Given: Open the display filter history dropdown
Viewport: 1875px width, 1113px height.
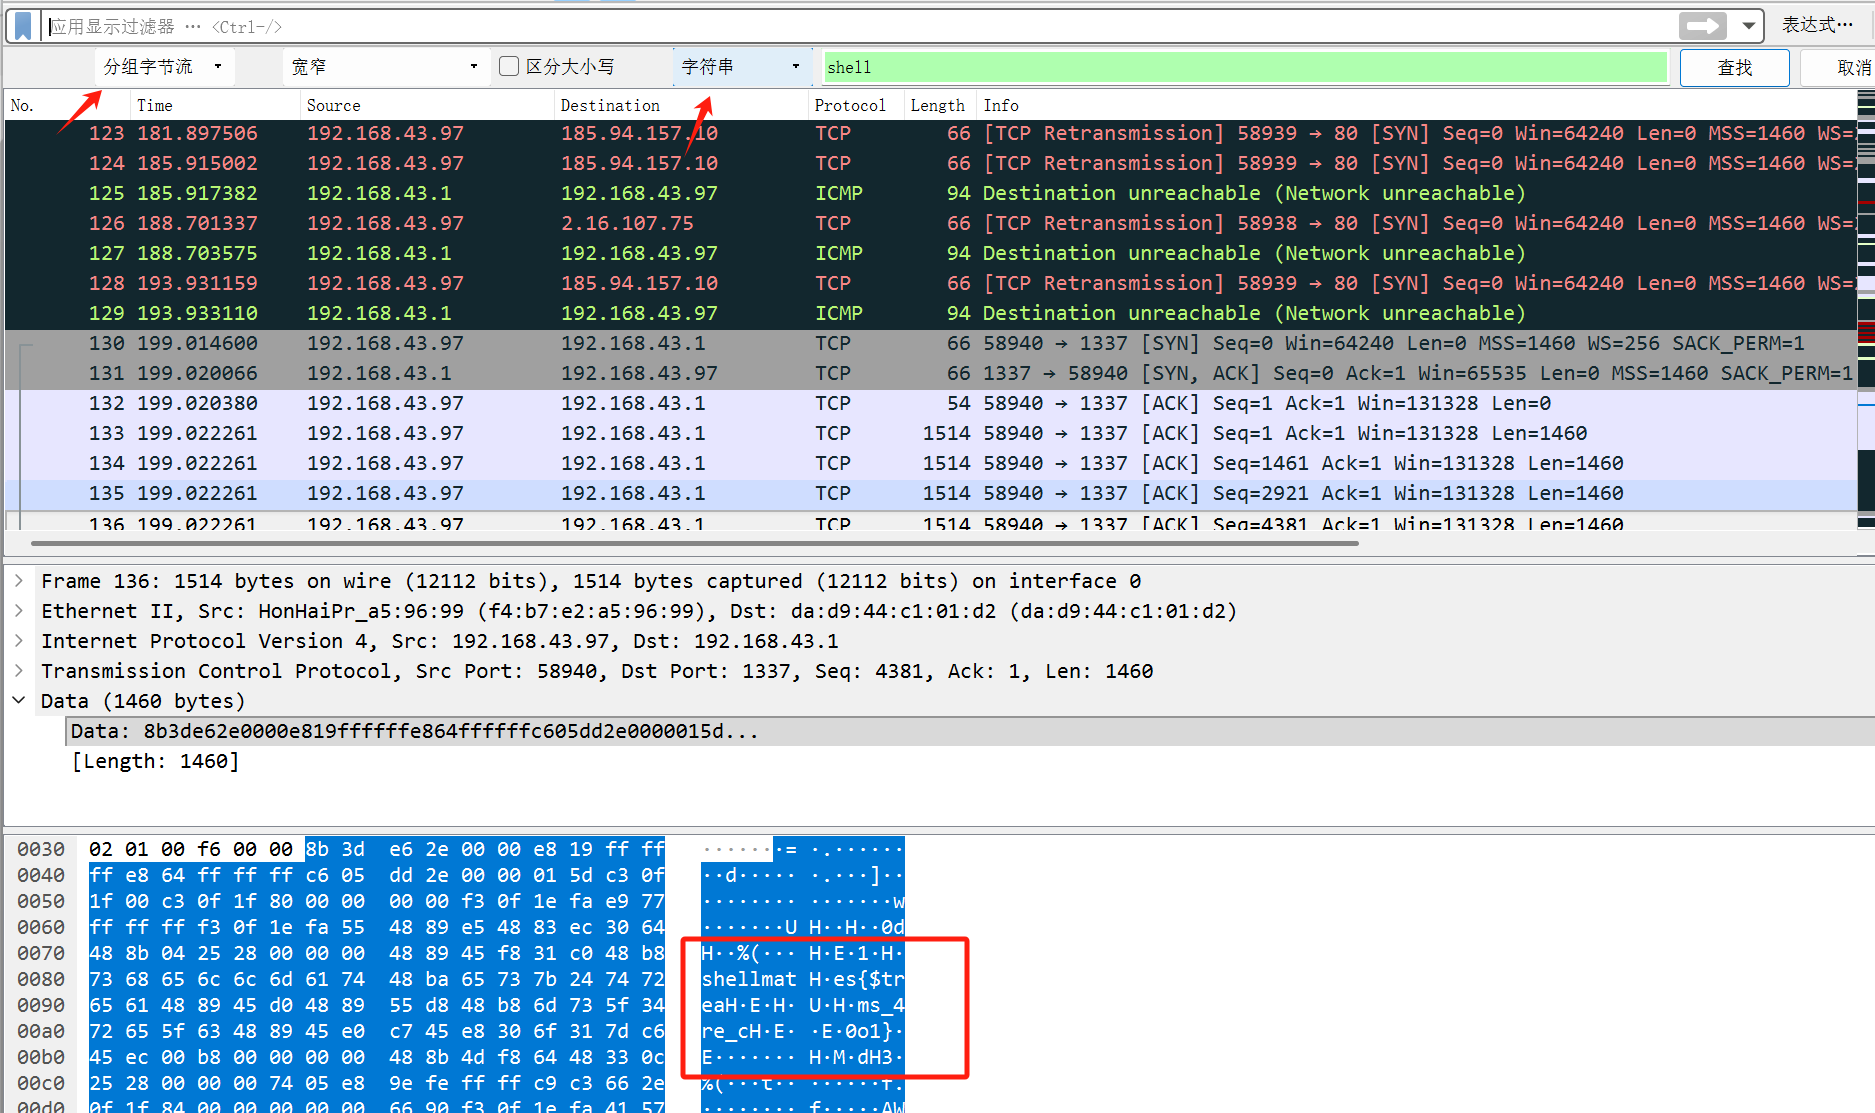Looking at the screenshot, I should point(1749,25).
